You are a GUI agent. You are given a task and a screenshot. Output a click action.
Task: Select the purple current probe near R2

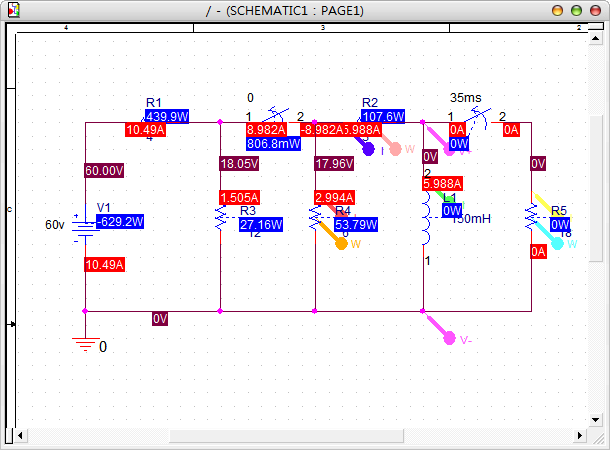367,149
